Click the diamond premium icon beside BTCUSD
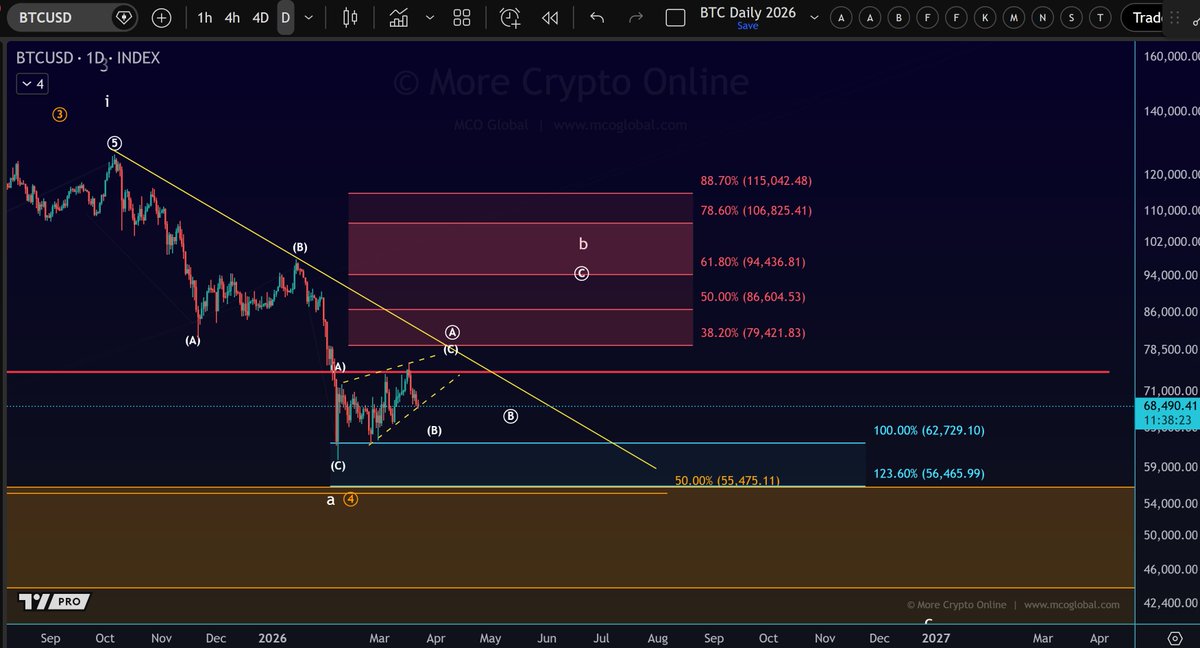 [123, 18]
